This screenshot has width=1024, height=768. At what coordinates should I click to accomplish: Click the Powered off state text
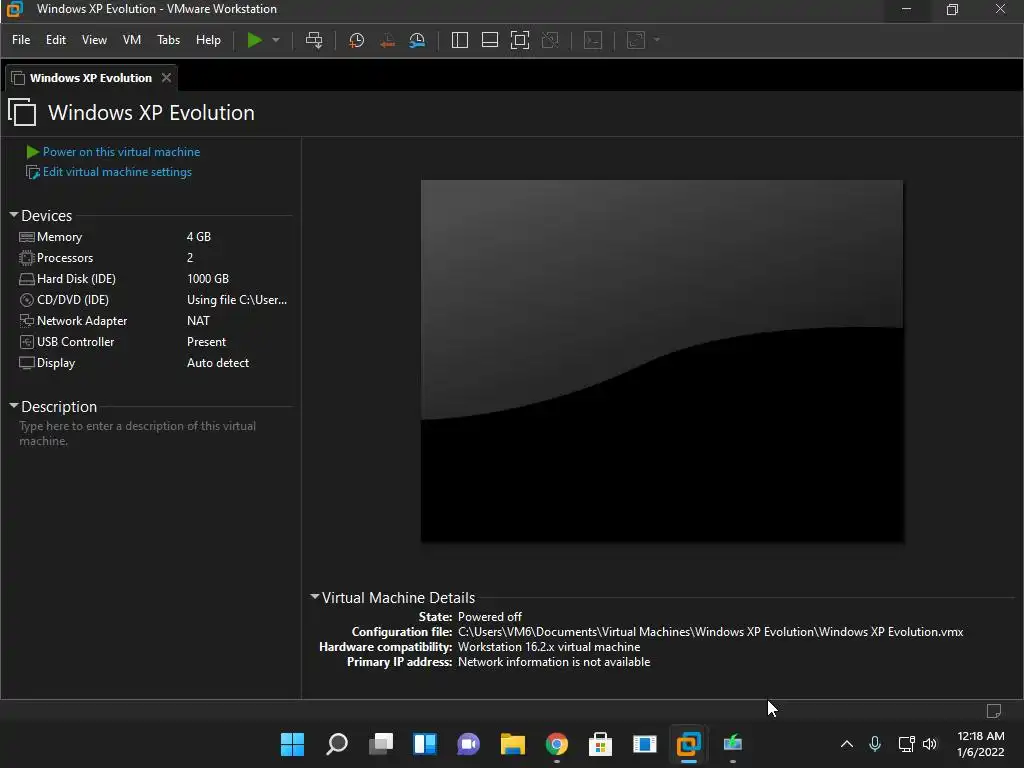(490, 616)
